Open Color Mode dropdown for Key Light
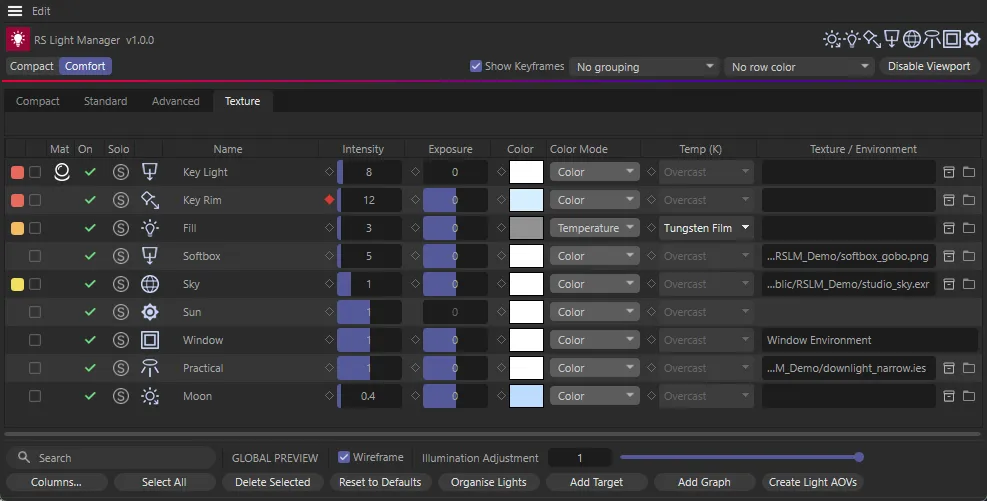The height and width of the screenshot is (501, 987). (594, 172)
